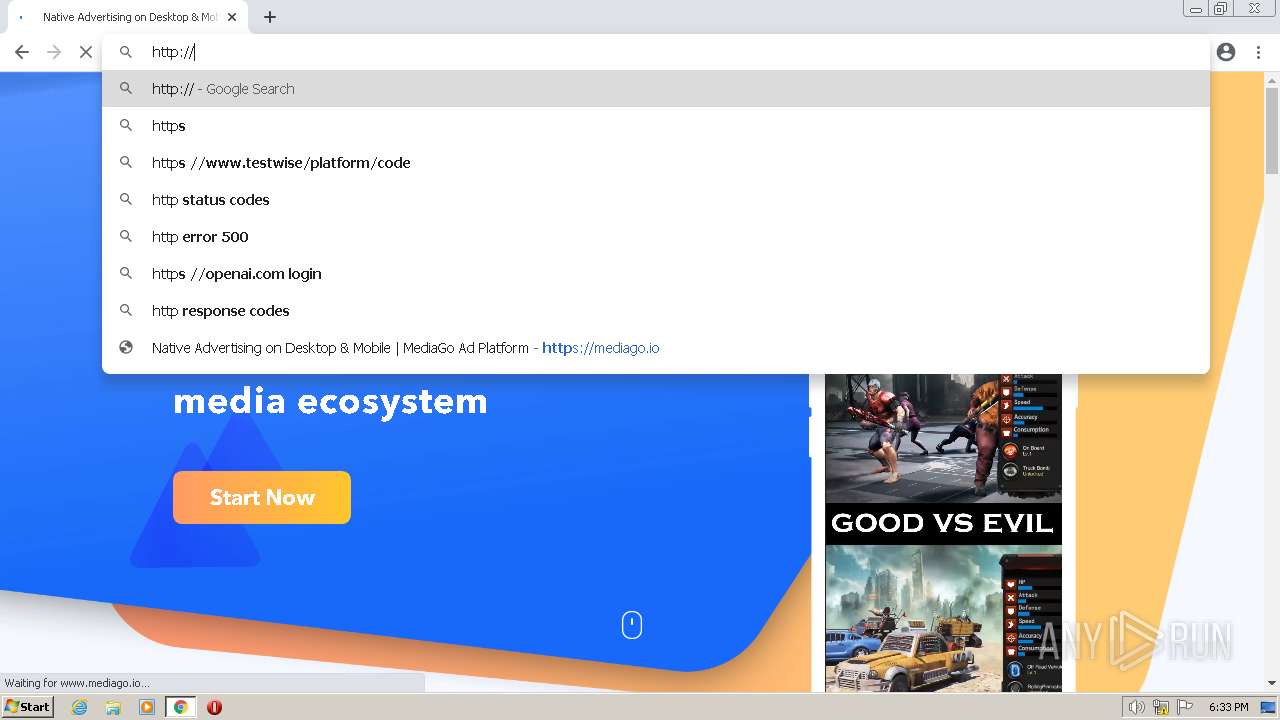The width and height of the screenshot is (1280, 720).
Task: Open the media player taskbar icon
Action: pos(147,707)
